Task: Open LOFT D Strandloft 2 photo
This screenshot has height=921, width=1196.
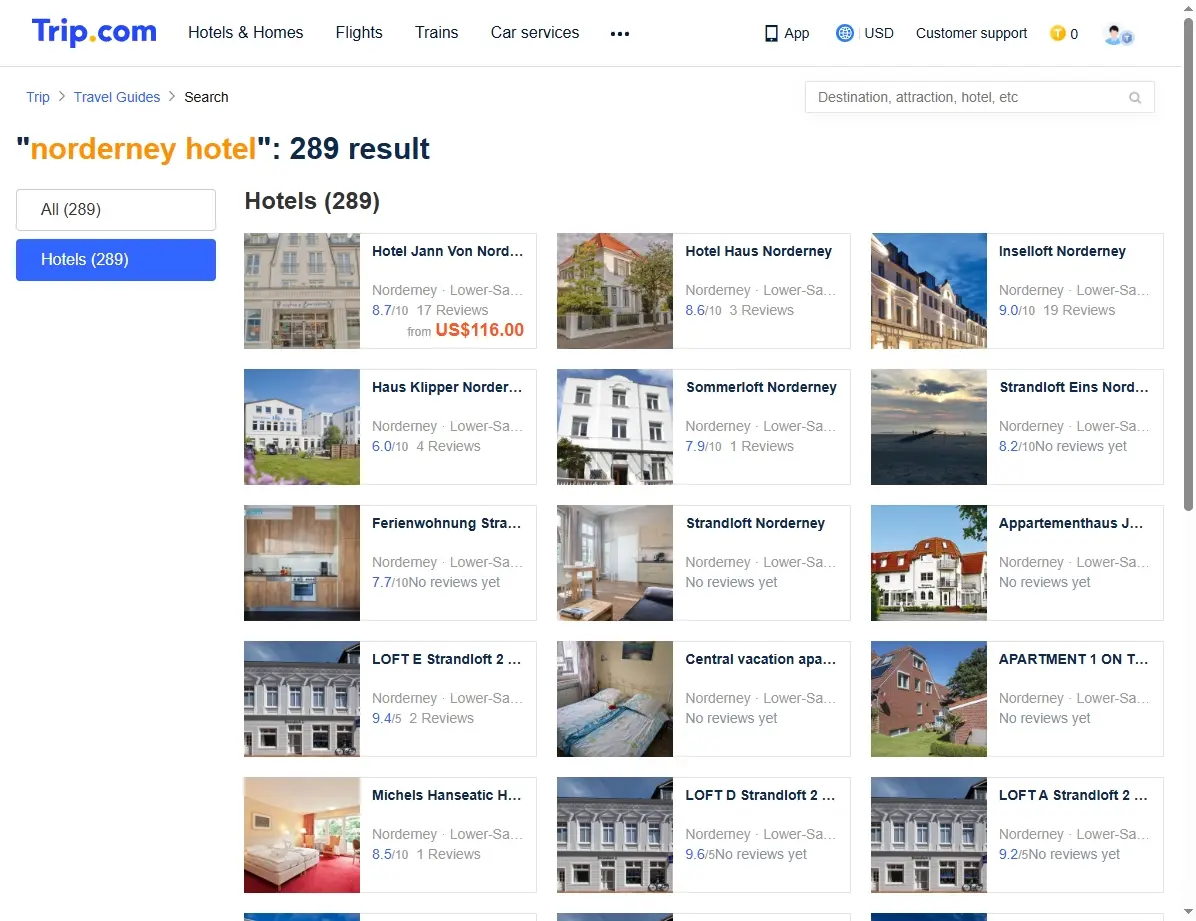Action: point(615,835)
